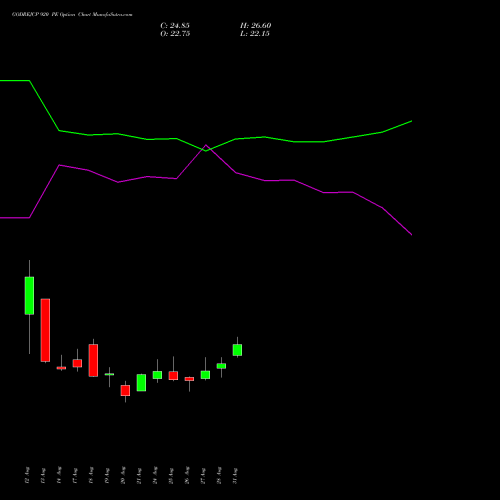Click the green candlestick for 21 Aug
This screenshot has height=500, width=500.
coord(141,383)
